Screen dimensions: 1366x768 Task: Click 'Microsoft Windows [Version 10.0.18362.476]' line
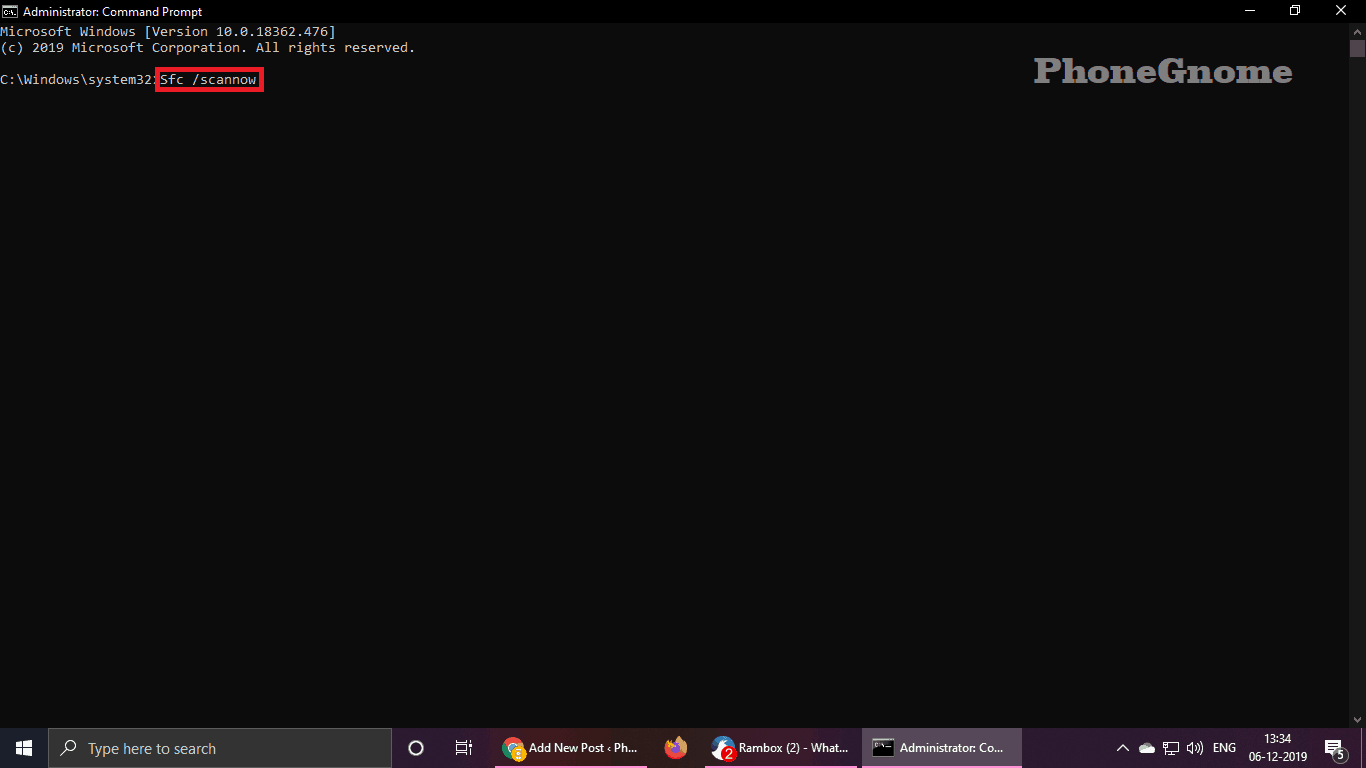[x=168, y=32]
